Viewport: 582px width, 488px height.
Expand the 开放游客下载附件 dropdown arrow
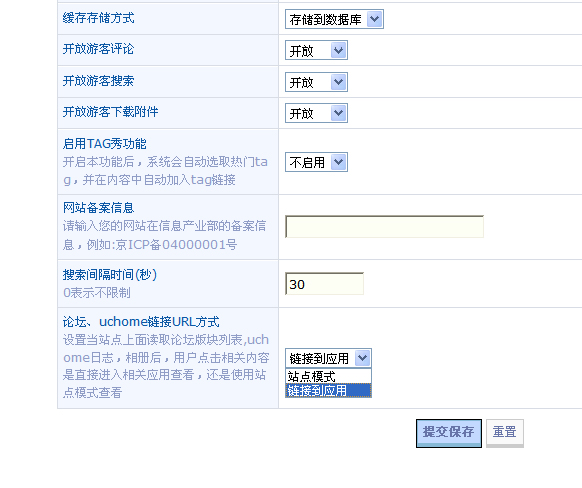pos(338,113)
